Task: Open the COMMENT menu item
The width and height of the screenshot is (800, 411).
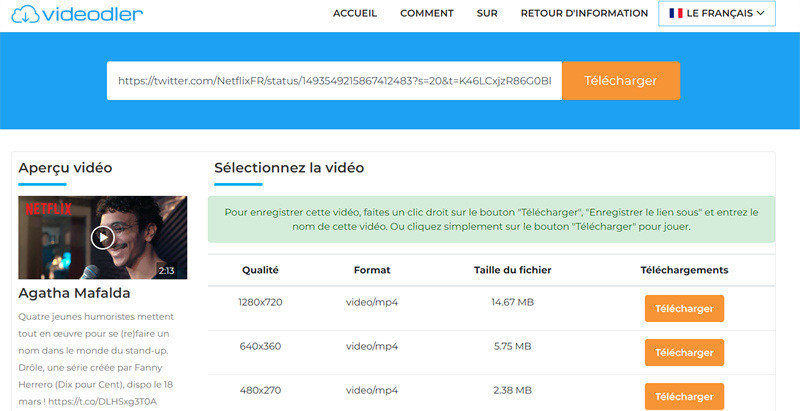Action: tap(427, 13)
